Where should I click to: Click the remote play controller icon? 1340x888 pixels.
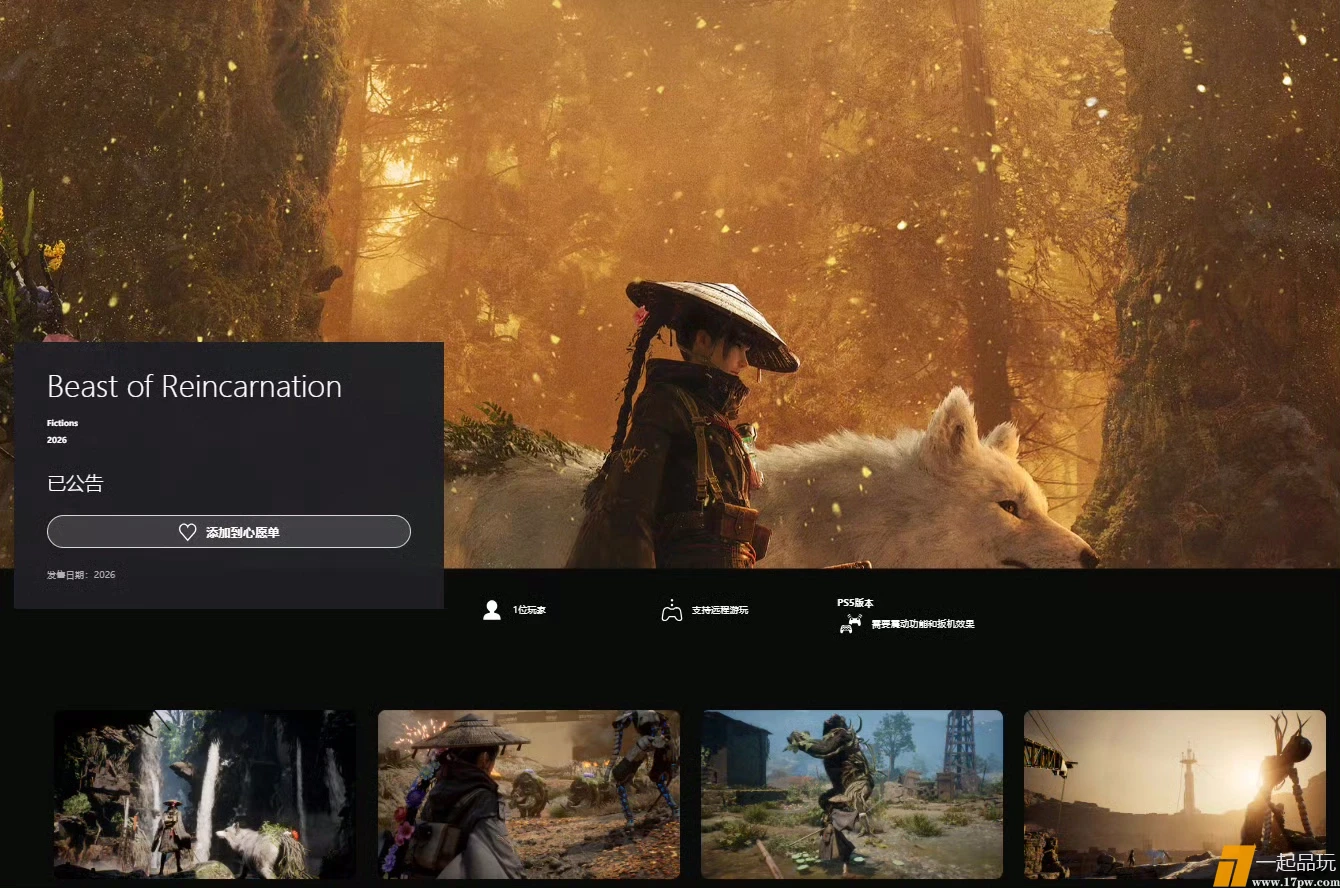click(671, 610)
